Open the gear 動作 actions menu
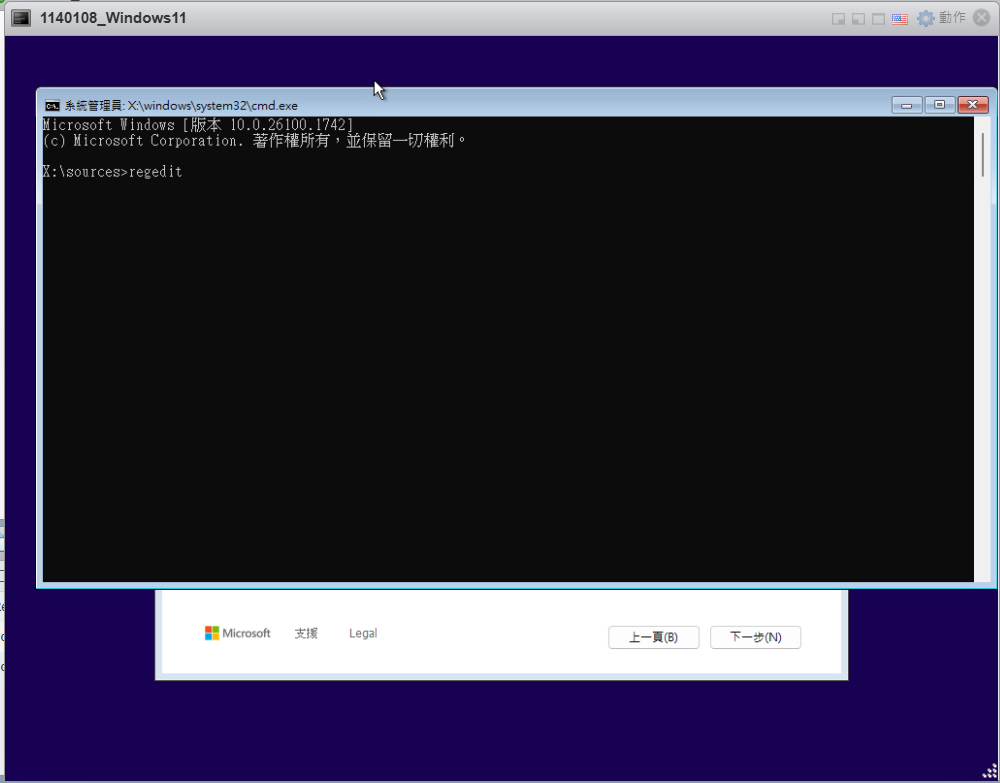This screenshot has width=1000, height=783. coord(942,18)
